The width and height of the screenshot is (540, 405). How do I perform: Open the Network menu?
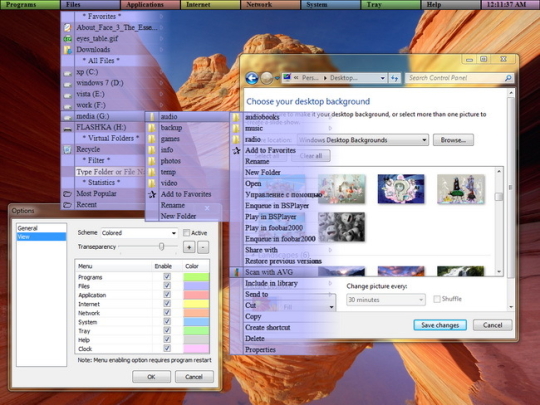(x=270, y=4)
